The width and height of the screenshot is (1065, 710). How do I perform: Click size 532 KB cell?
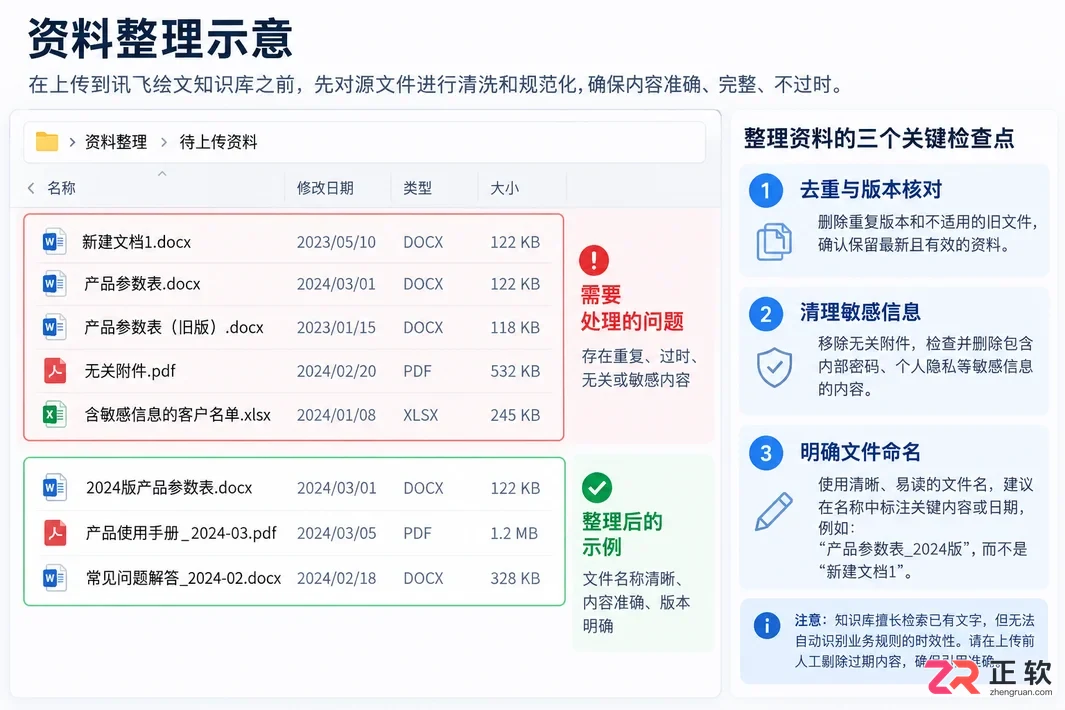click(x=515, y=371)
